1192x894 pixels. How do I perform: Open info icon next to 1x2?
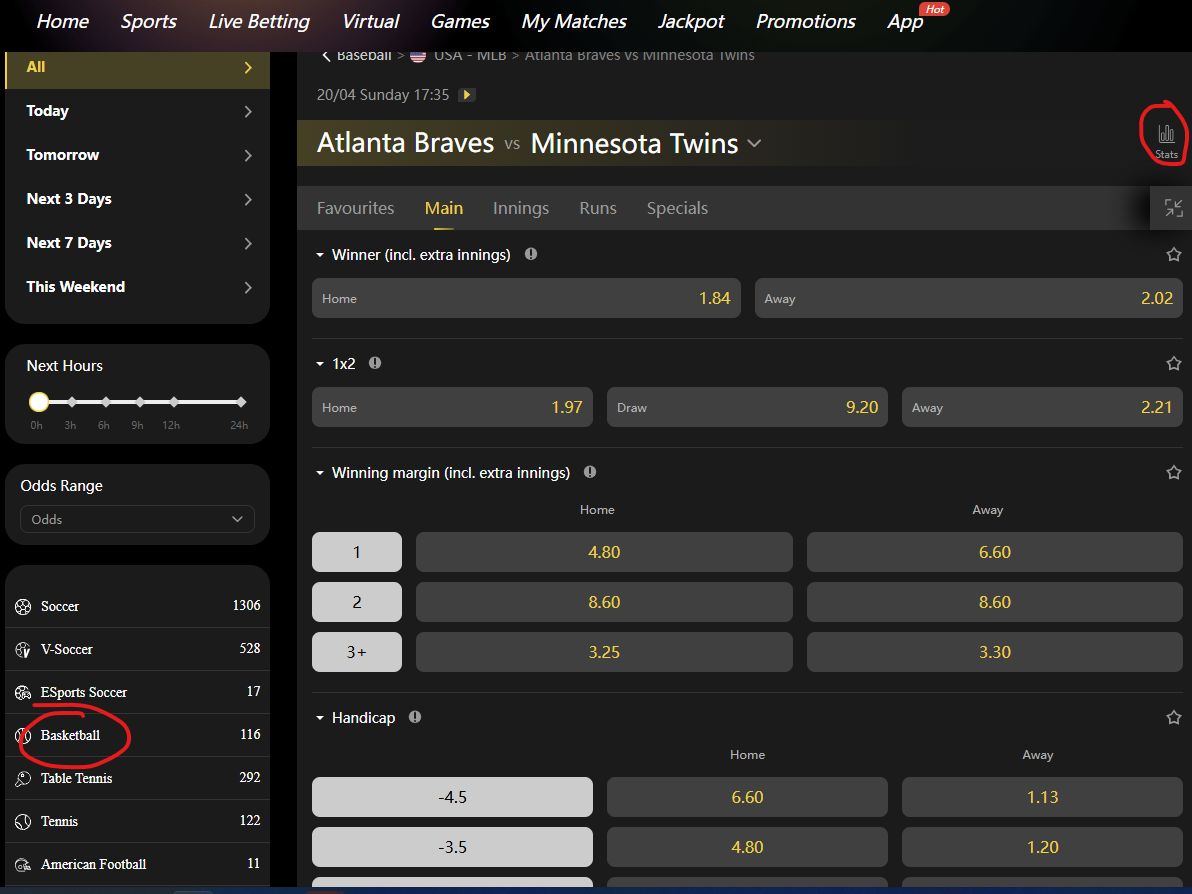click(x=375, y=363)
